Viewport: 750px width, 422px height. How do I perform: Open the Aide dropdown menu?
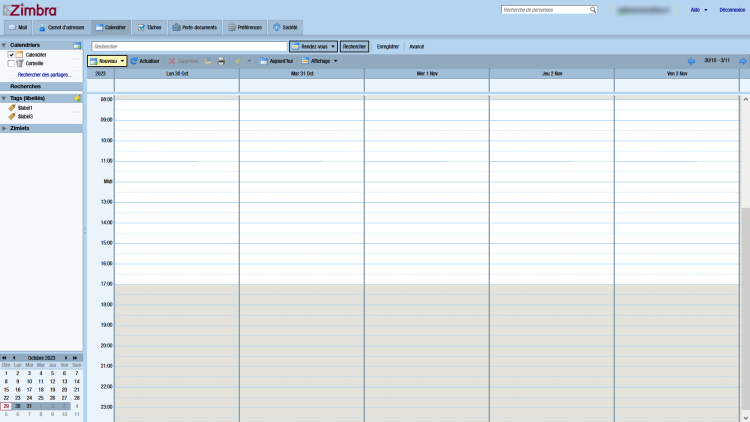pos(698,10)
